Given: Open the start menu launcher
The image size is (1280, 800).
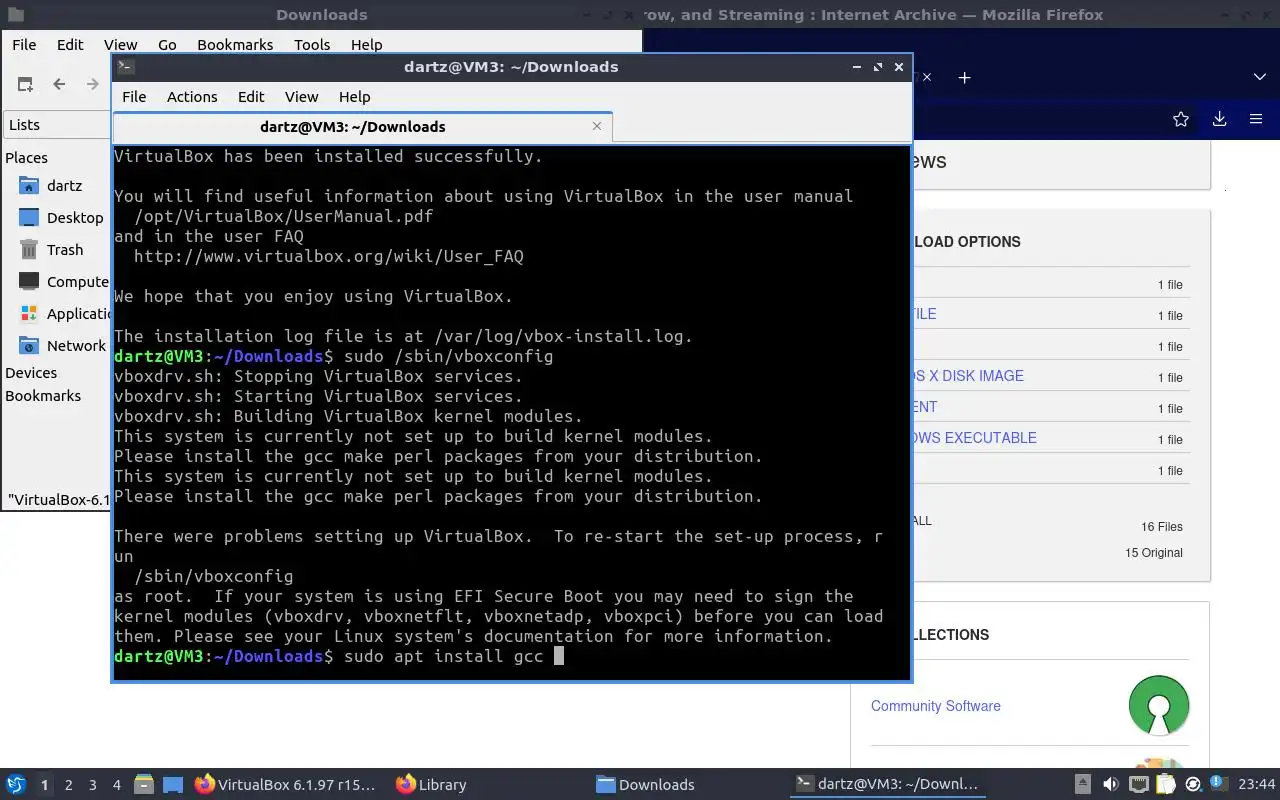Looking at the screenshot, I should (x=16, y=785).
